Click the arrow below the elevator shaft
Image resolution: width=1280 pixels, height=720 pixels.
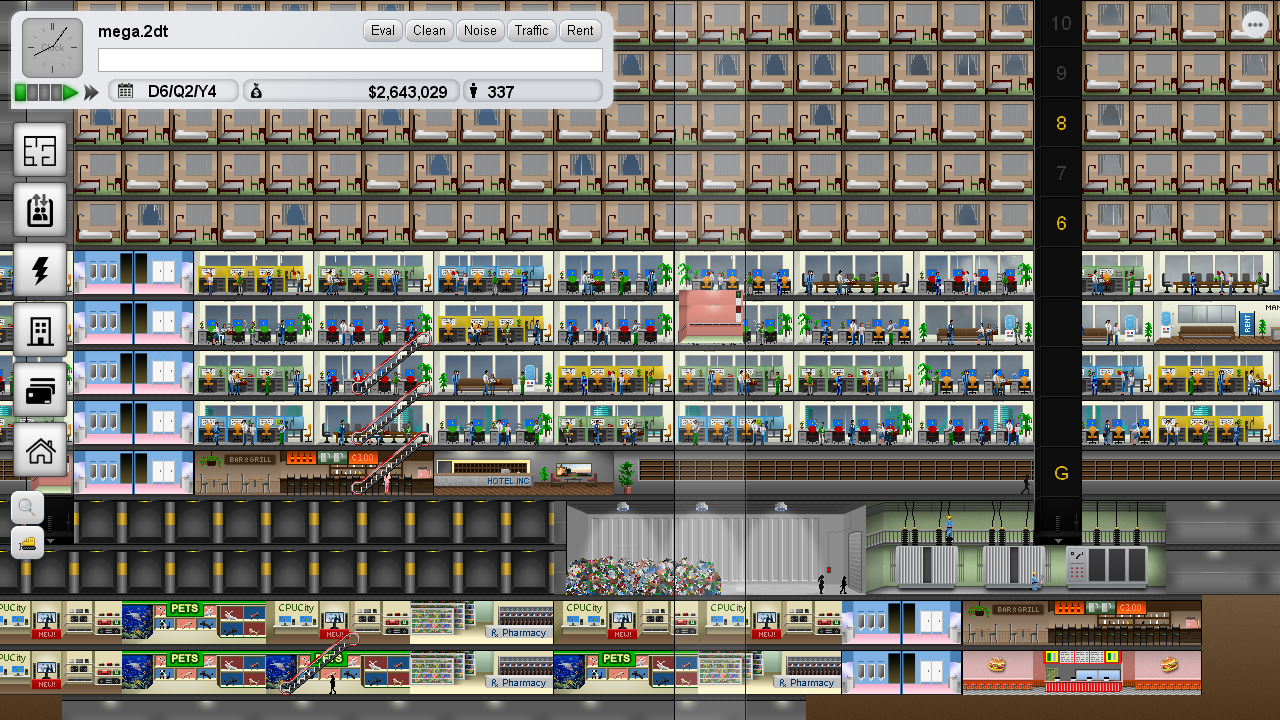pos(1059,540)
